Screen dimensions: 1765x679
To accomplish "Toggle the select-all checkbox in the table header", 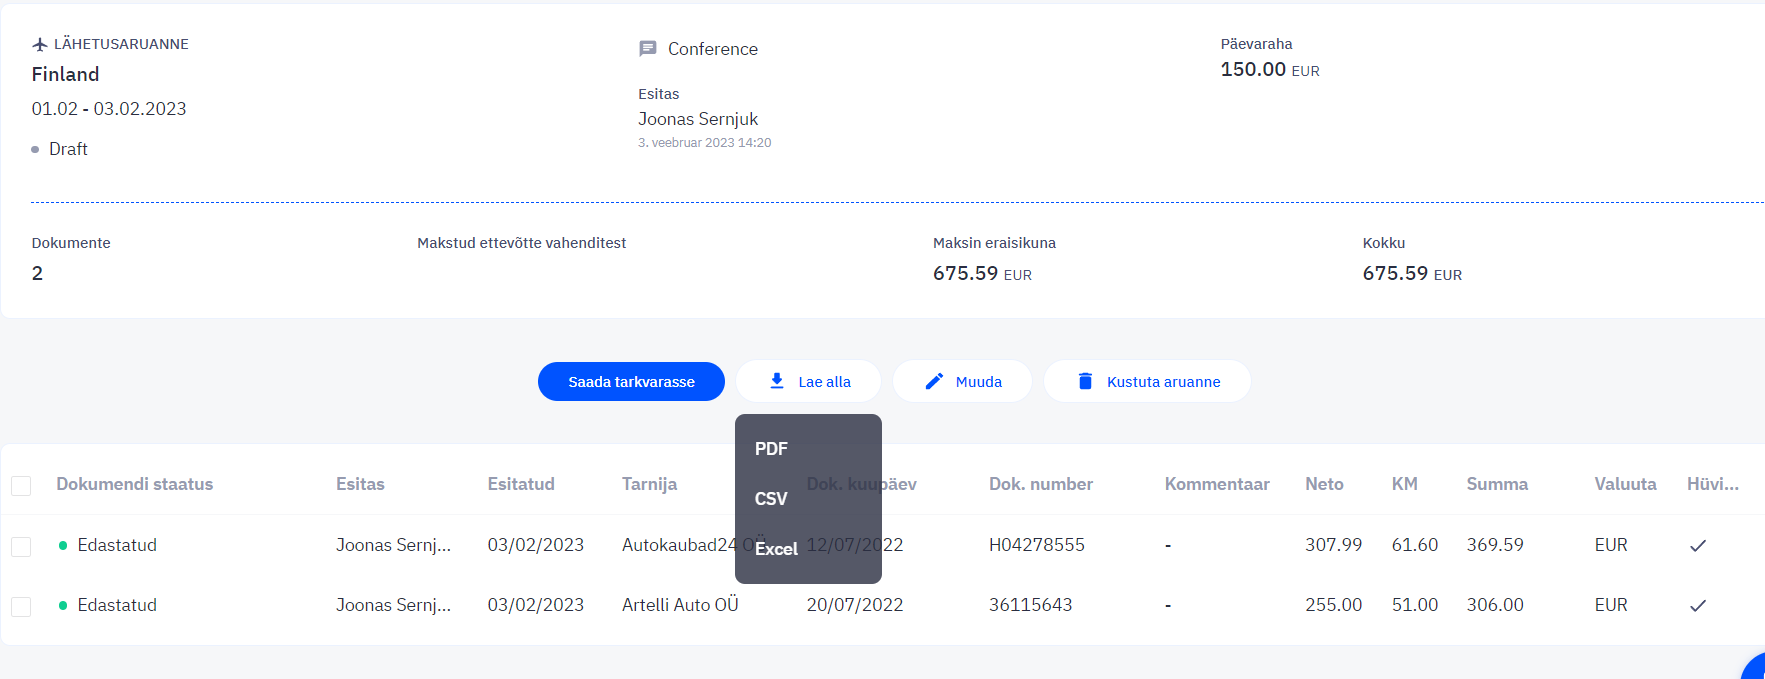I will pos(21,486).
